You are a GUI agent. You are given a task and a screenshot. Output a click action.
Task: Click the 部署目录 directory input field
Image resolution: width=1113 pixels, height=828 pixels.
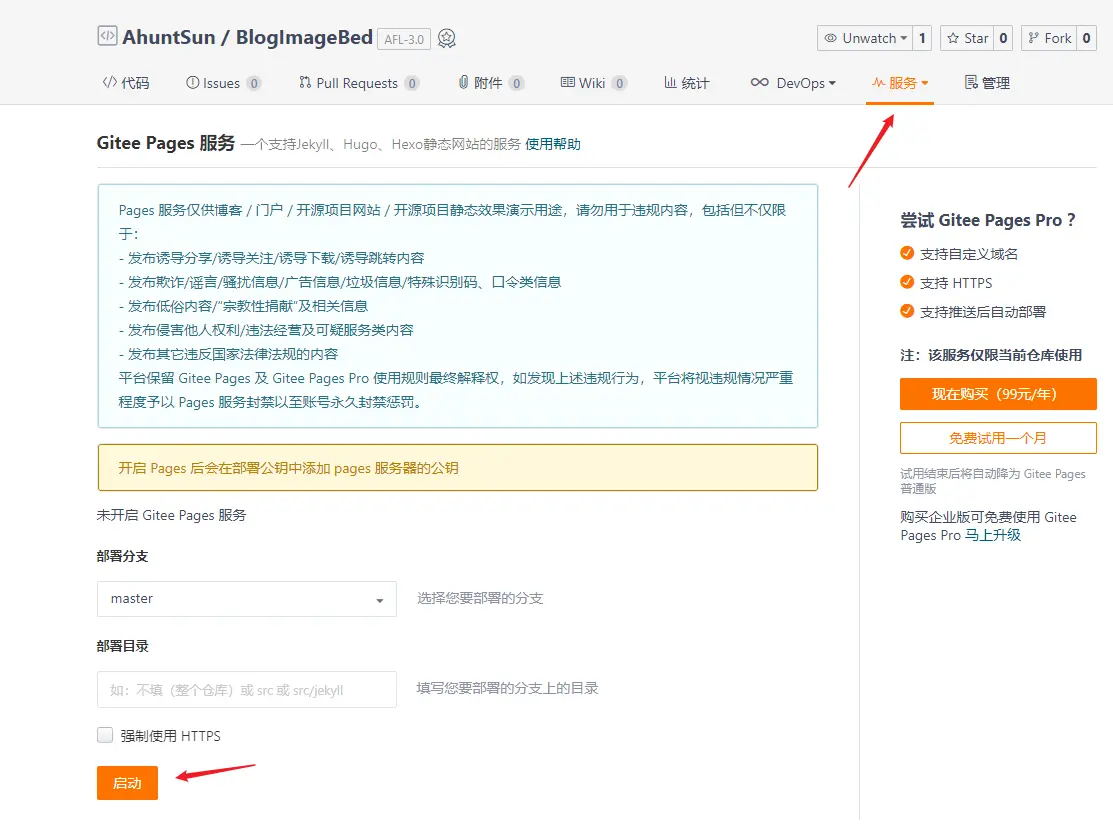(x=247, y=690)
